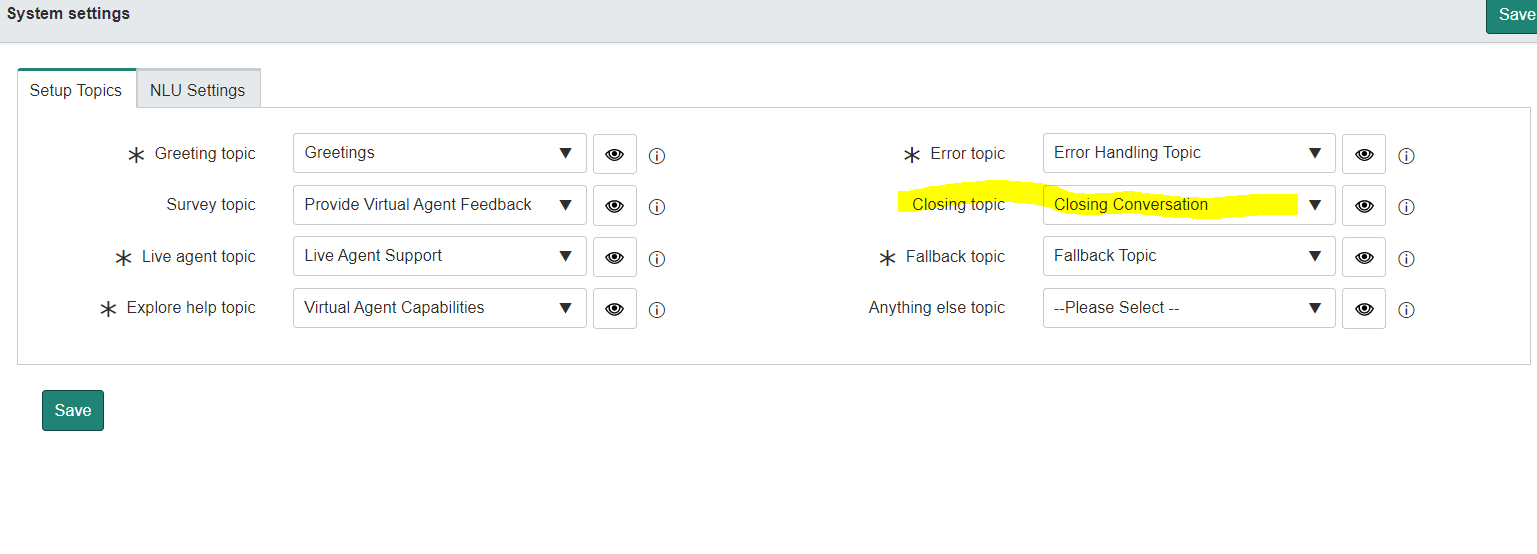Click info icon for Anything else topic
This screenshot has height=554, width=1537.
[x=1406, y=310]
